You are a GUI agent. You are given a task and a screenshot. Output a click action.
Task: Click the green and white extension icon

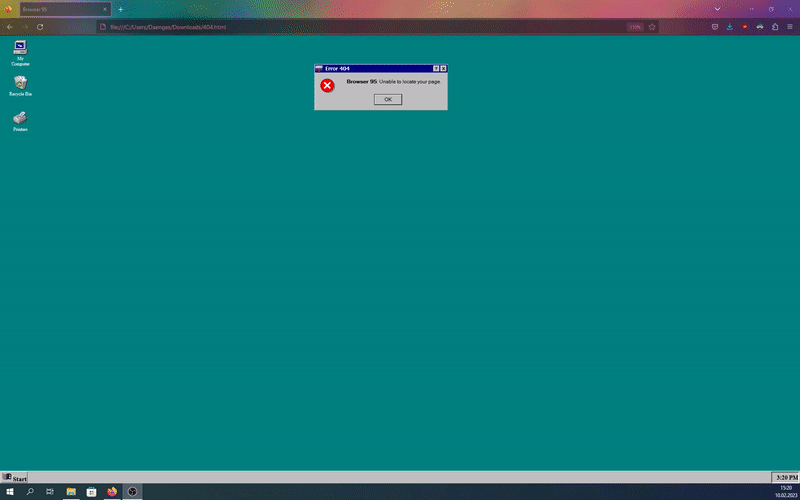760,27
